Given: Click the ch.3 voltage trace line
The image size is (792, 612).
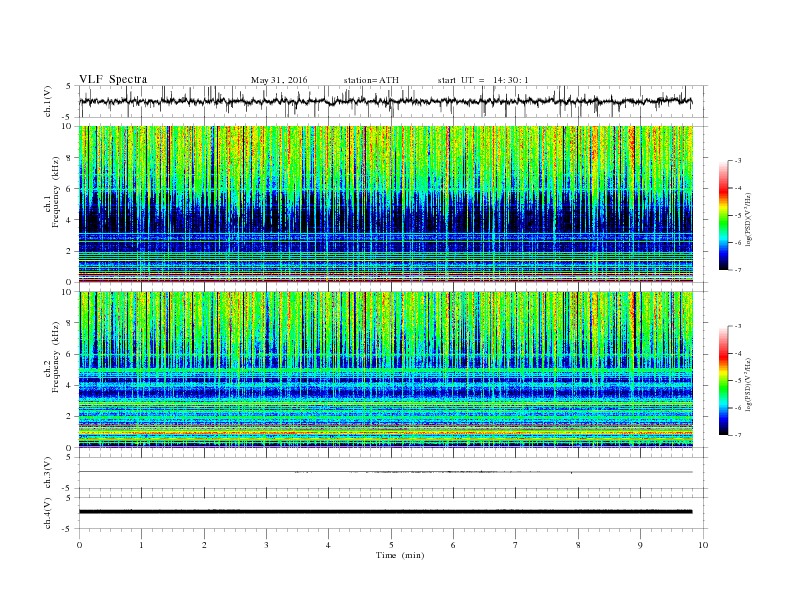Looking at the screenshot, I should 385,472.
